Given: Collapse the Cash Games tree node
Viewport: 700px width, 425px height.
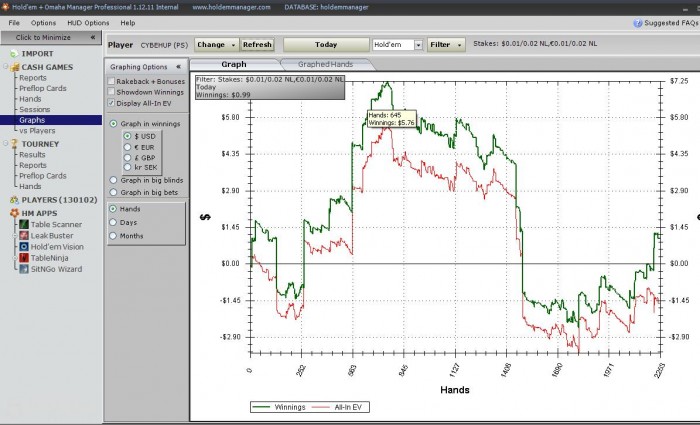Looking at the screenshot, I should 6,67.
